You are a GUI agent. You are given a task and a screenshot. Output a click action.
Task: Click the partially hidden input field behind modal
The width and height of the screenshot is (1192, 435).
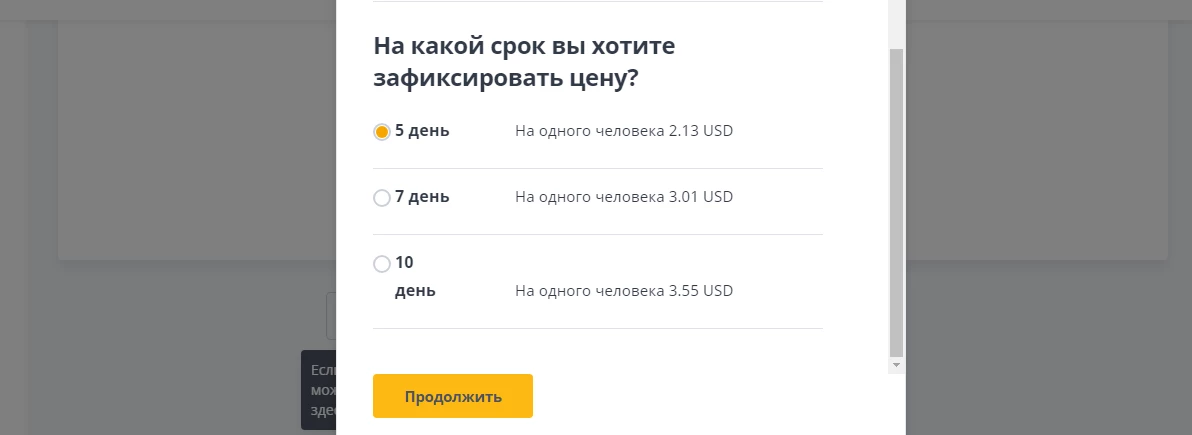tap(331, 316)
